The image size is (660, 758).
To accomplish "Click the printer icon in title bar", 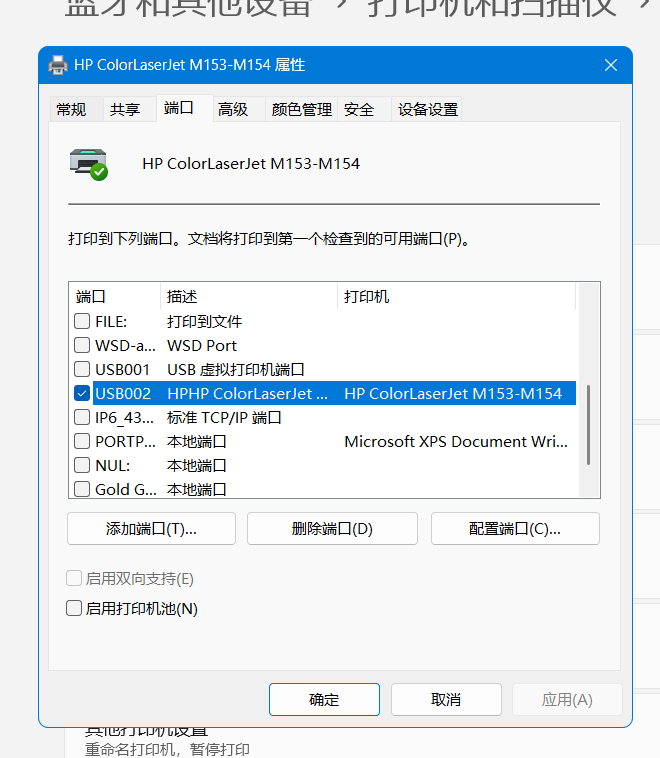I will tap(59, 65).
